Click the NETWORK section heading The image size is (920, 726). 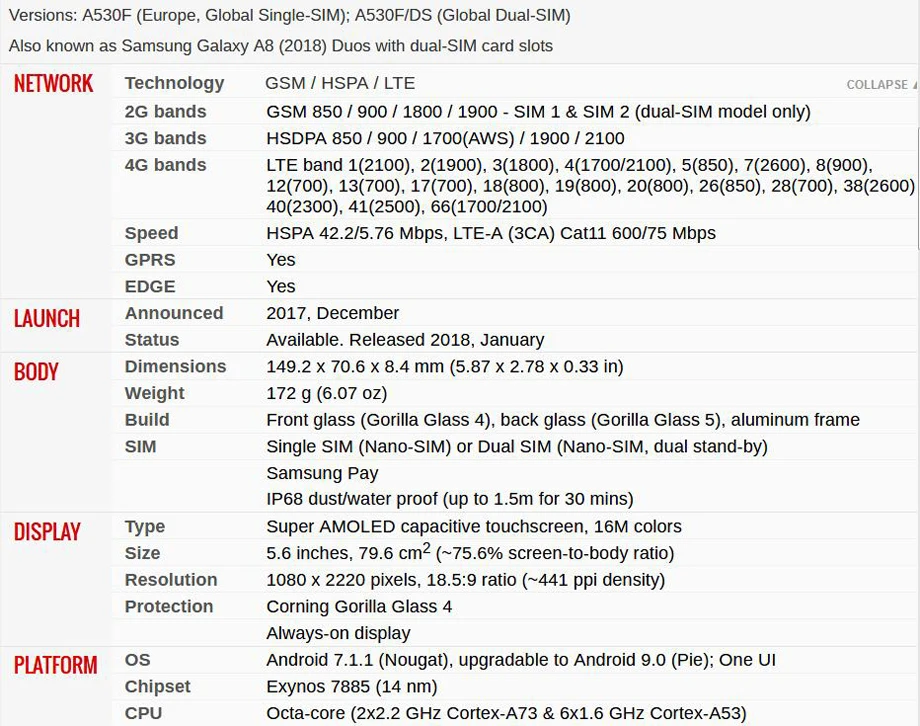pos(53,83)
